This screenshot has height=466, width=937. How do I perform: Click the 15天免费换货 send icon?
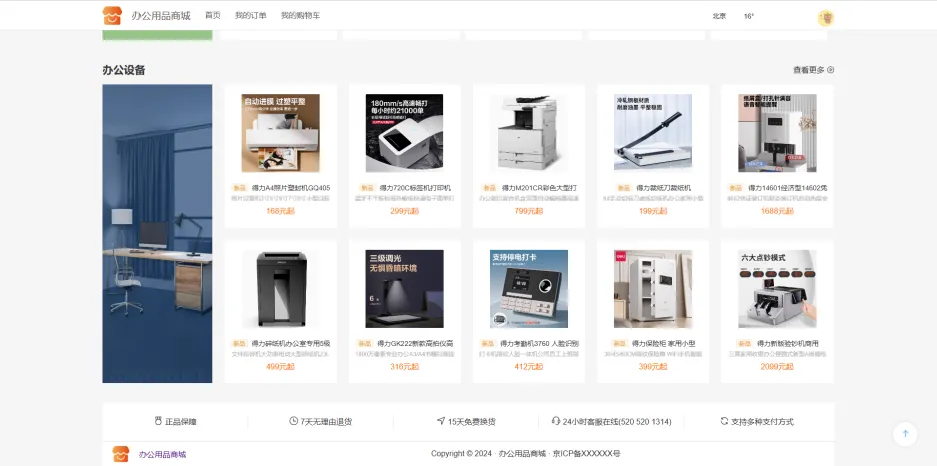tap(441, 421)
